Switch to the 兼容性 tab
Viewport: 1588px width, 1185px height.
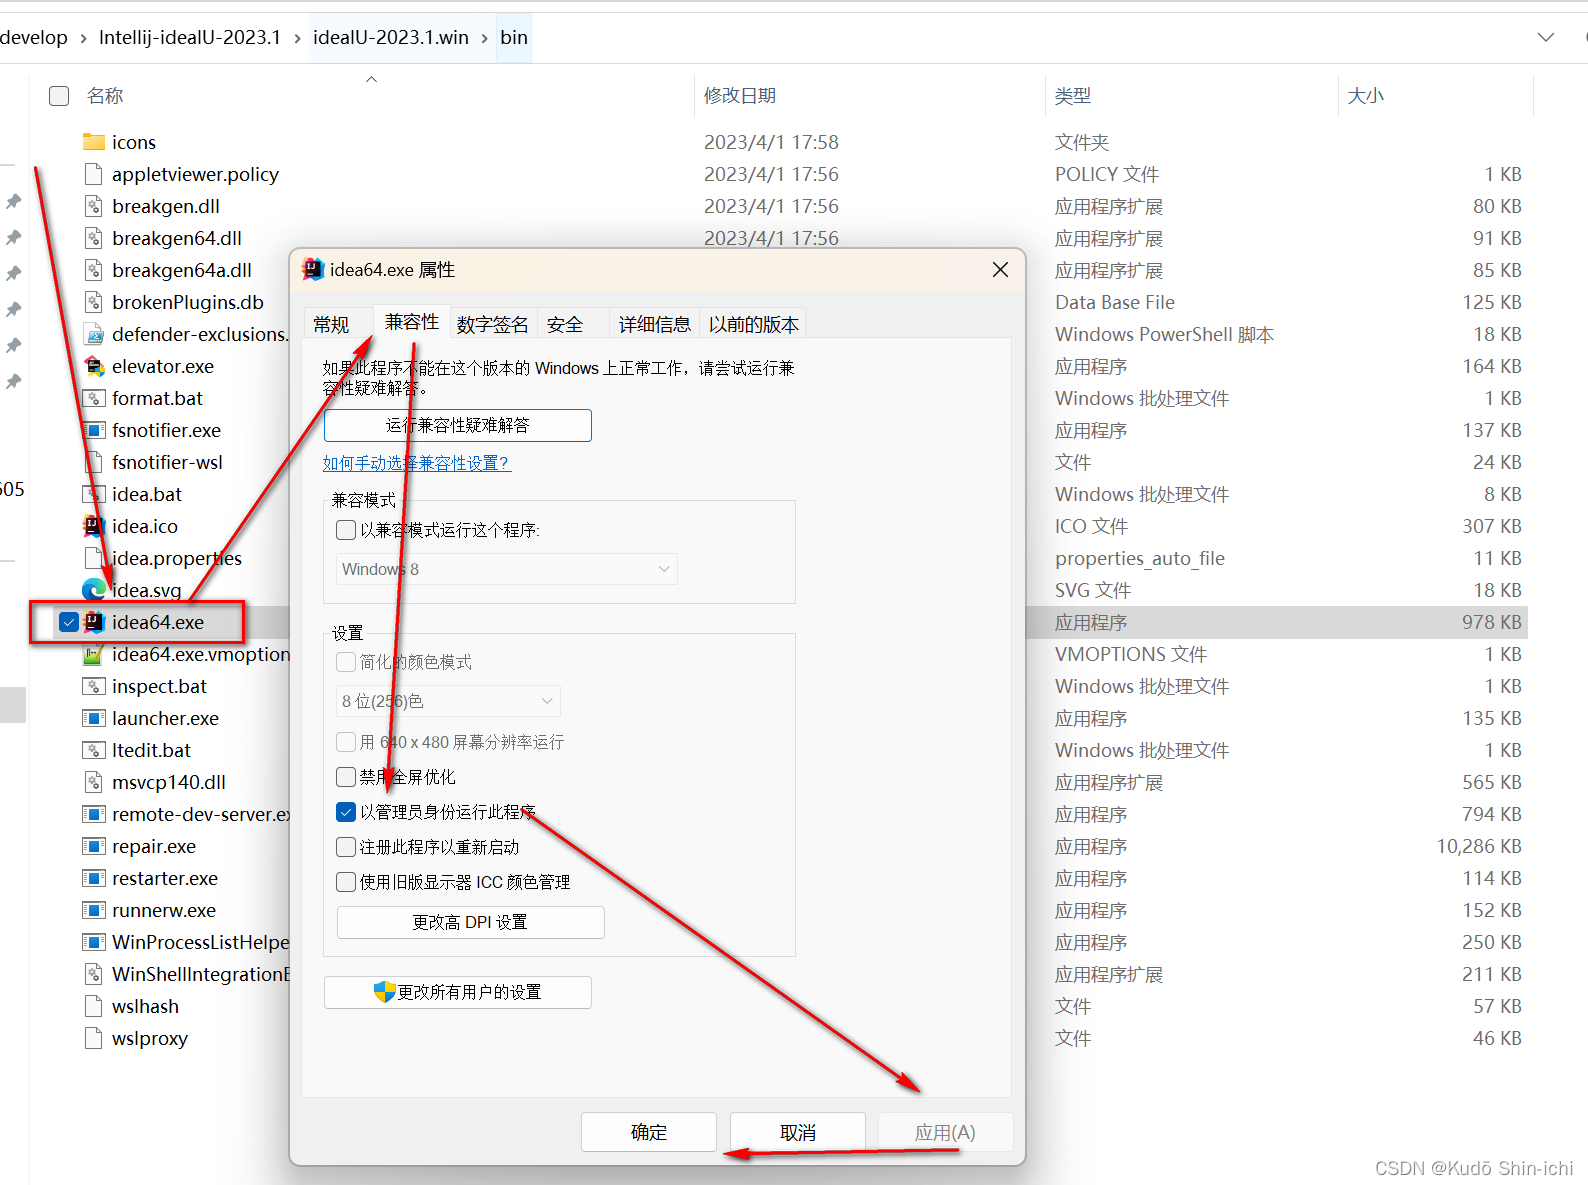tap(412, 321)
